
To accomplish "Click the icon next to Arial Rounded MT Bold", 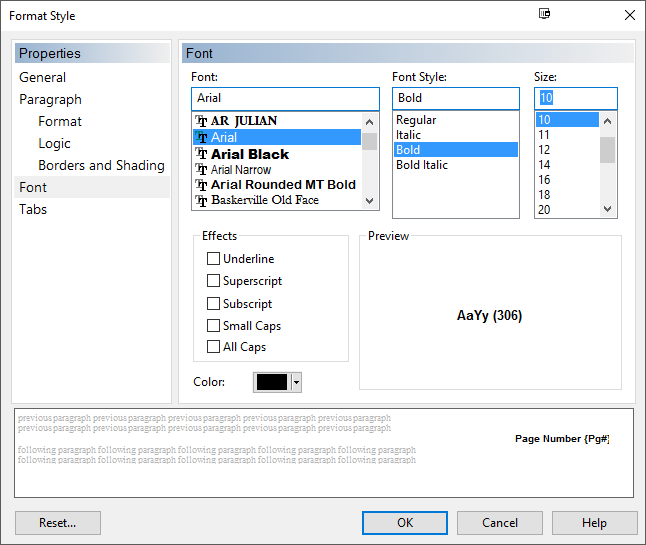I will 202,185.
